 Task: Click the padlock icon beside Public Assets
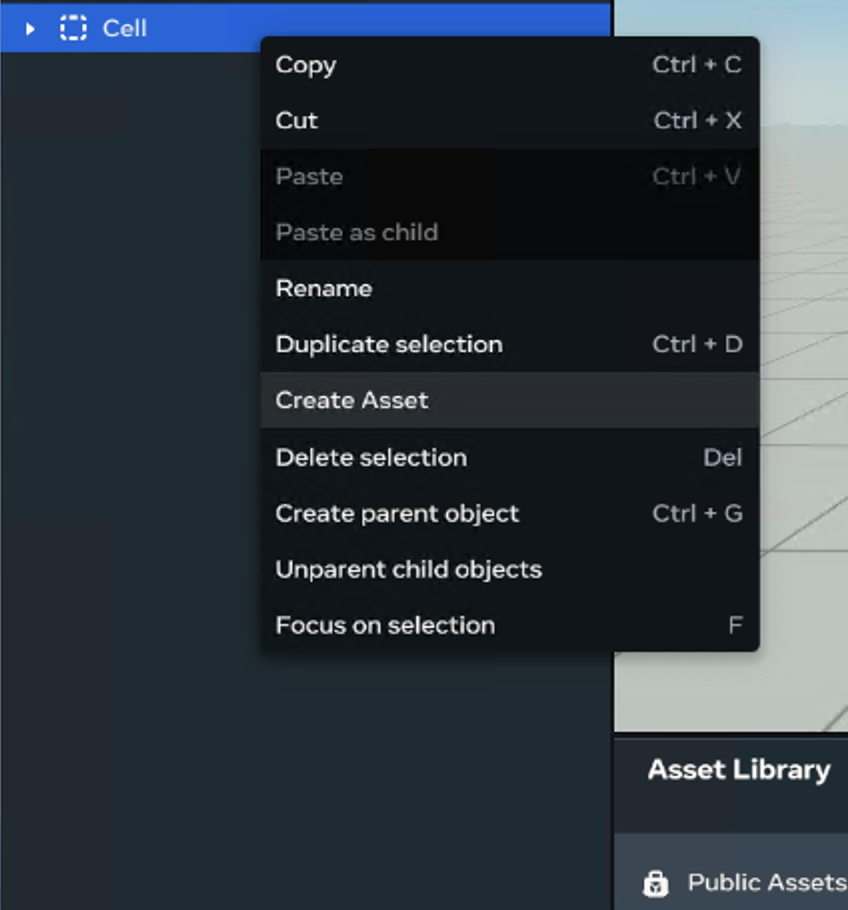pyautogui.click(x=657, y=883)
